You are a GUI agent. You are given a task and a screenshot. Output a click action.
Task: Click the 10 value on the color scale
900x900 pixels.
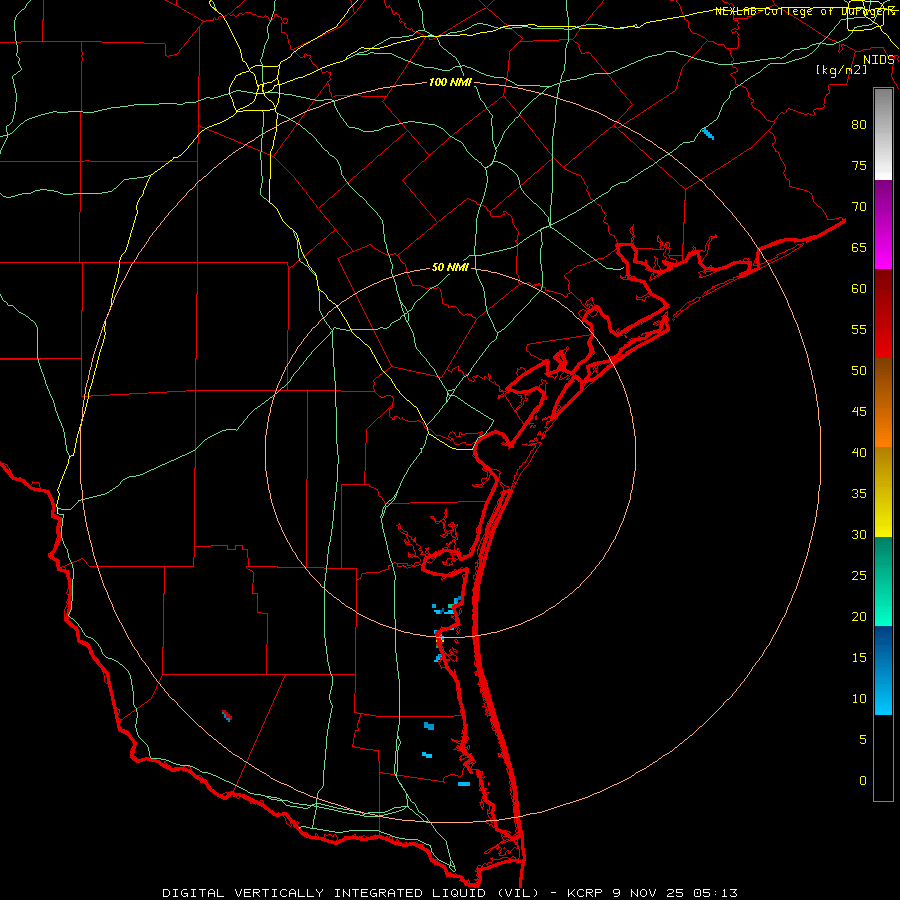coord(859,699)
